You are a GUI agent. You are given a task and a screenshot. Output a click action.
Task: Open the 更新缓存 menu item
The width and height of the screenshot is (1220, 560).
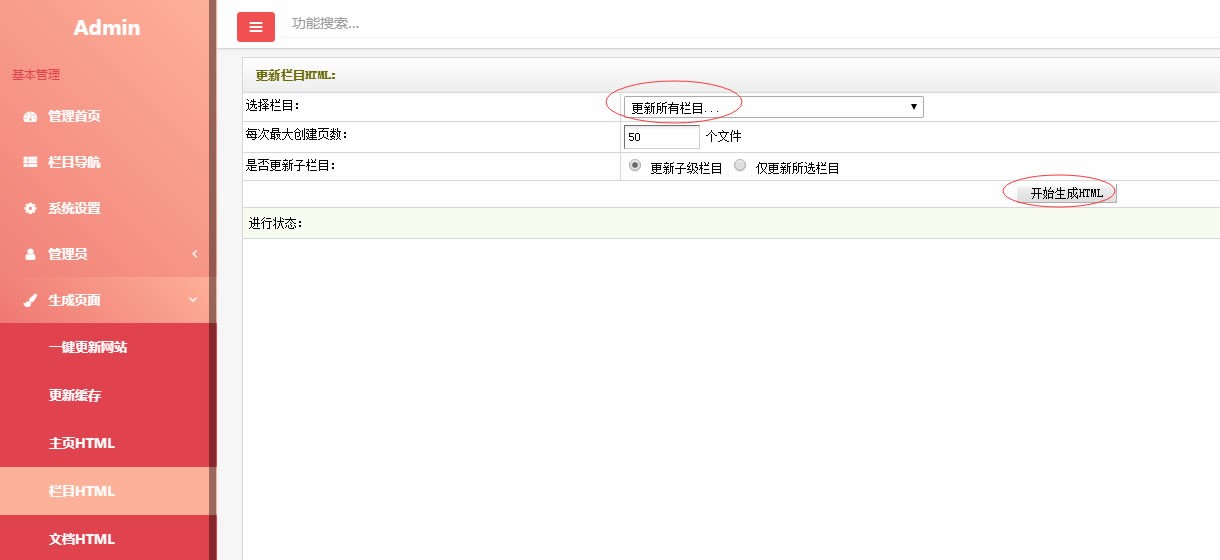[x=75, y=395]
